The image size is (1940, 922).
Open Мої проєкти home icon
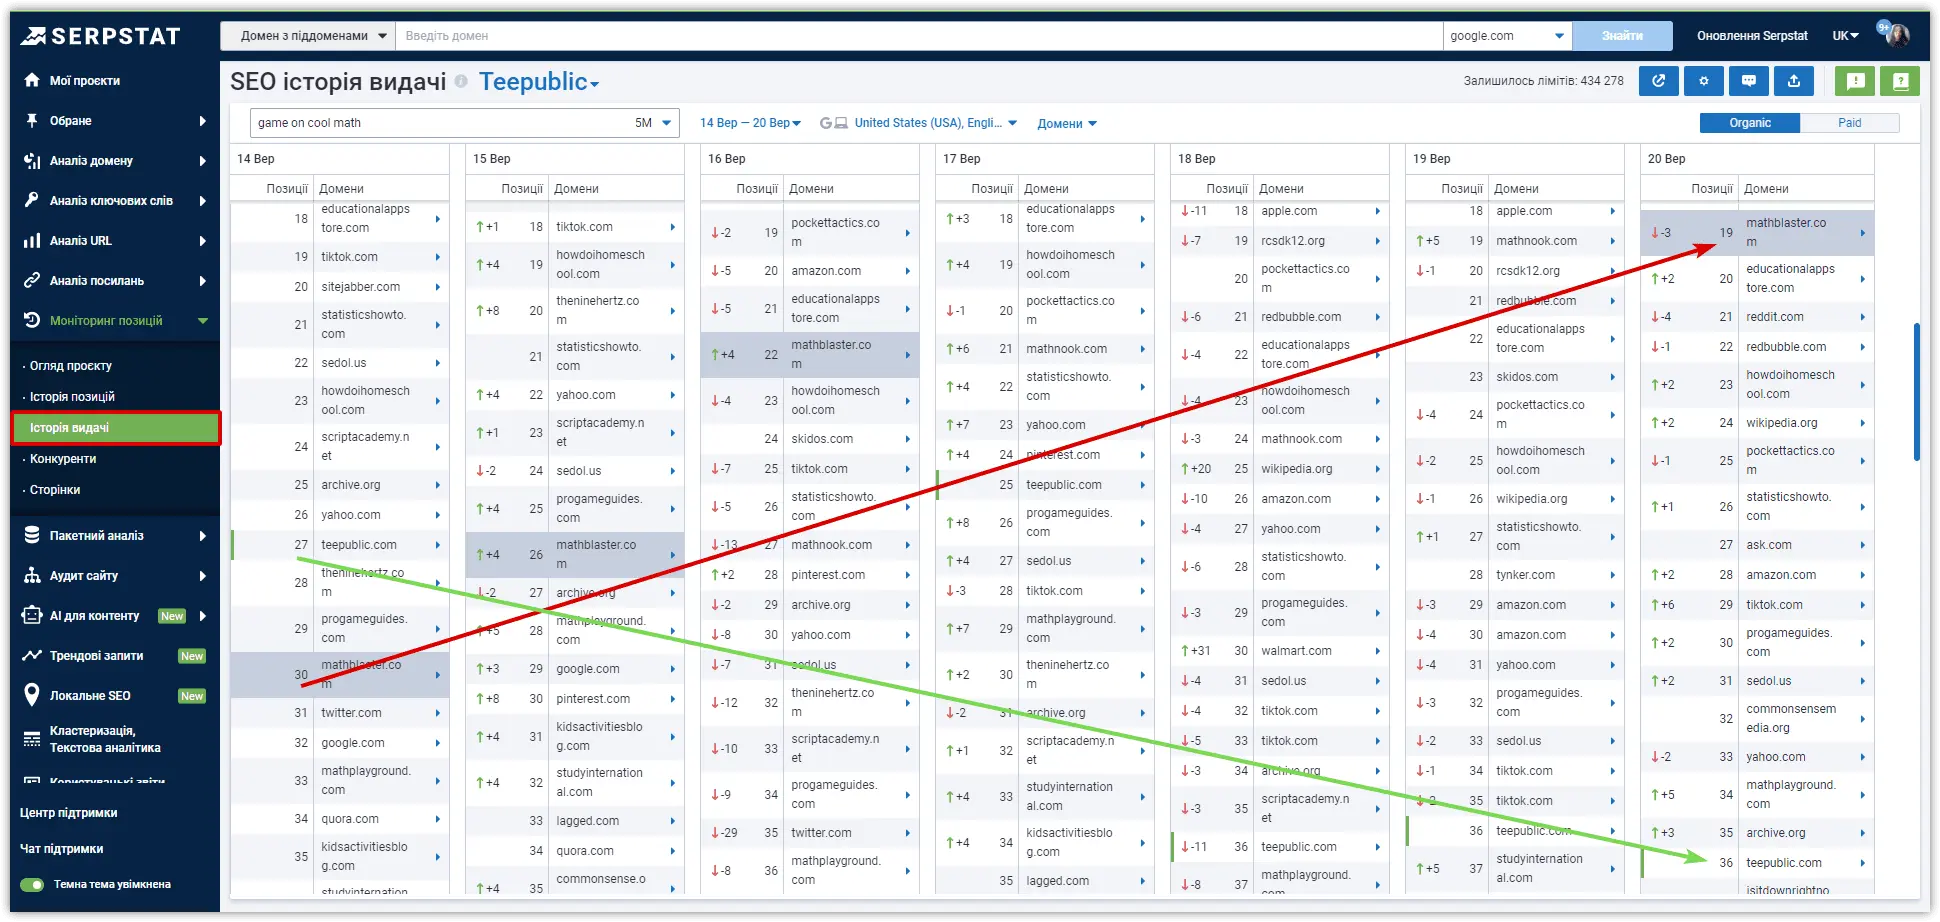point(32,80)
